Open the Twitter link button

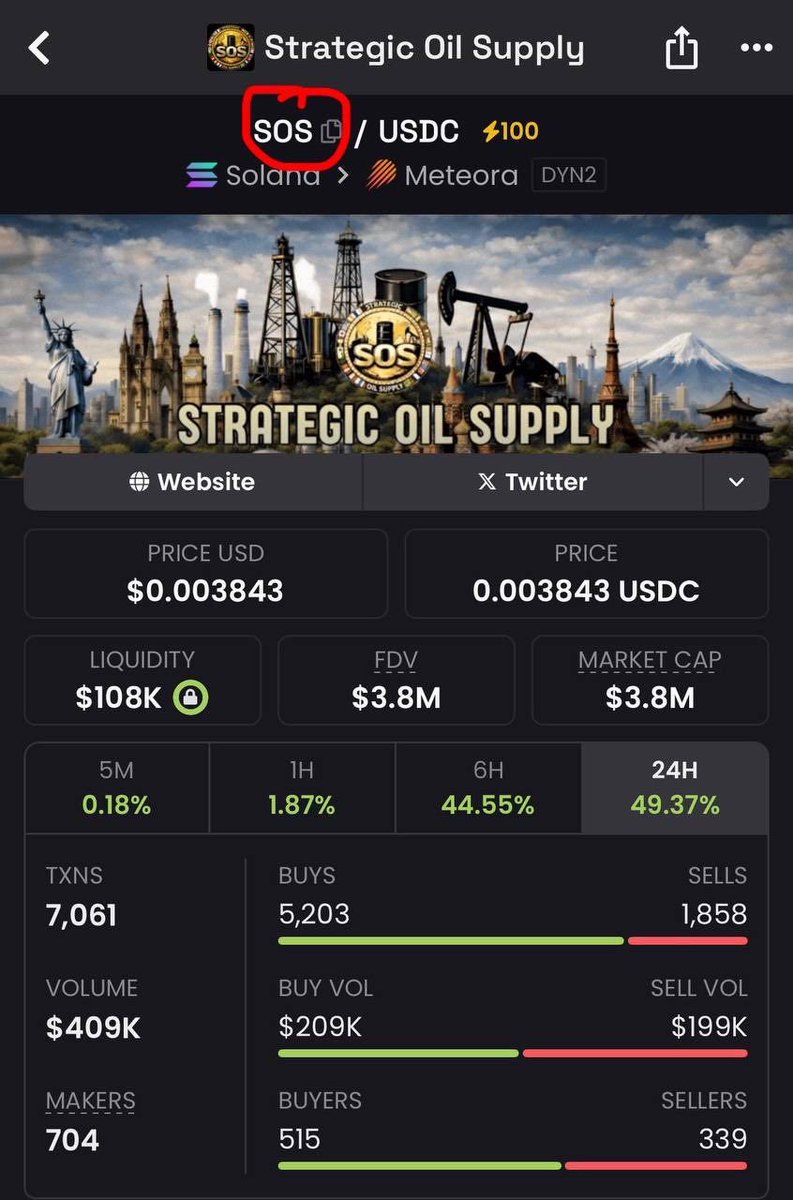point(533,482)
